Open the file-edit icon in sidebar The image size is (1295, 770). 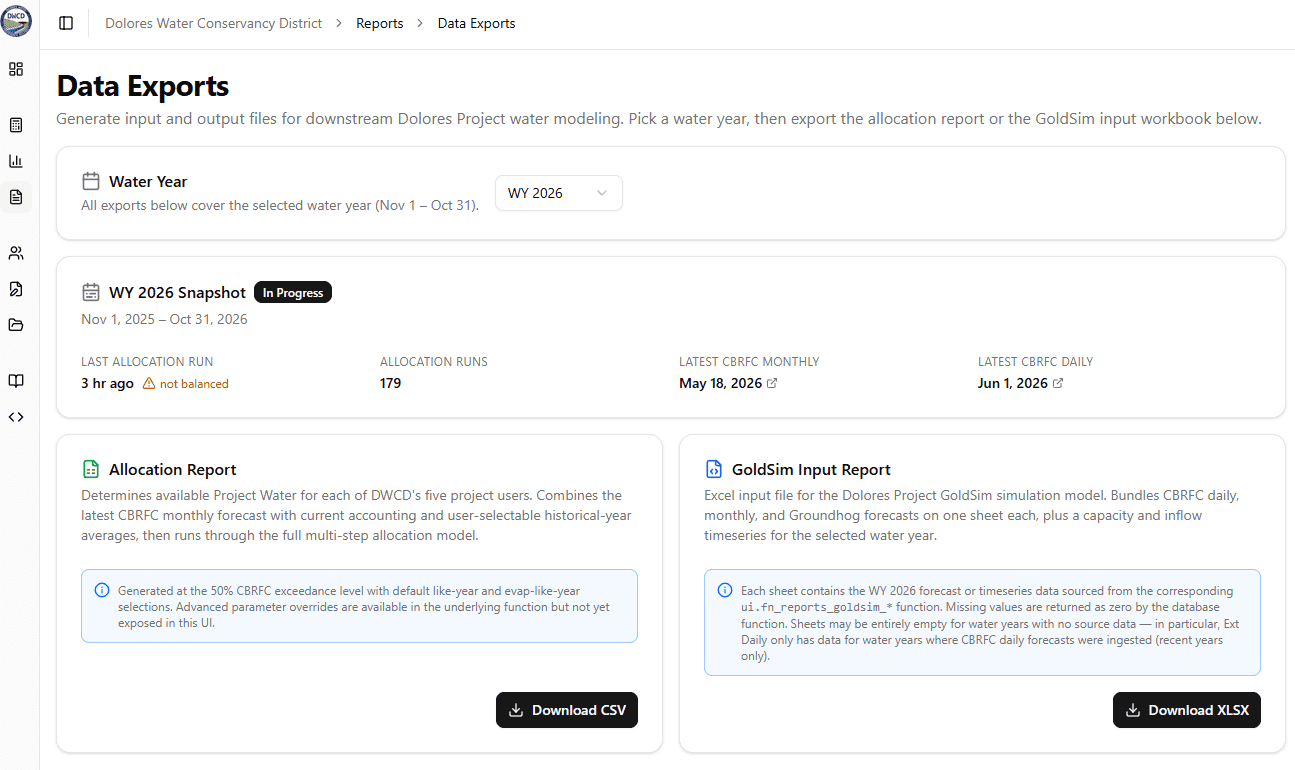point(16,289)
